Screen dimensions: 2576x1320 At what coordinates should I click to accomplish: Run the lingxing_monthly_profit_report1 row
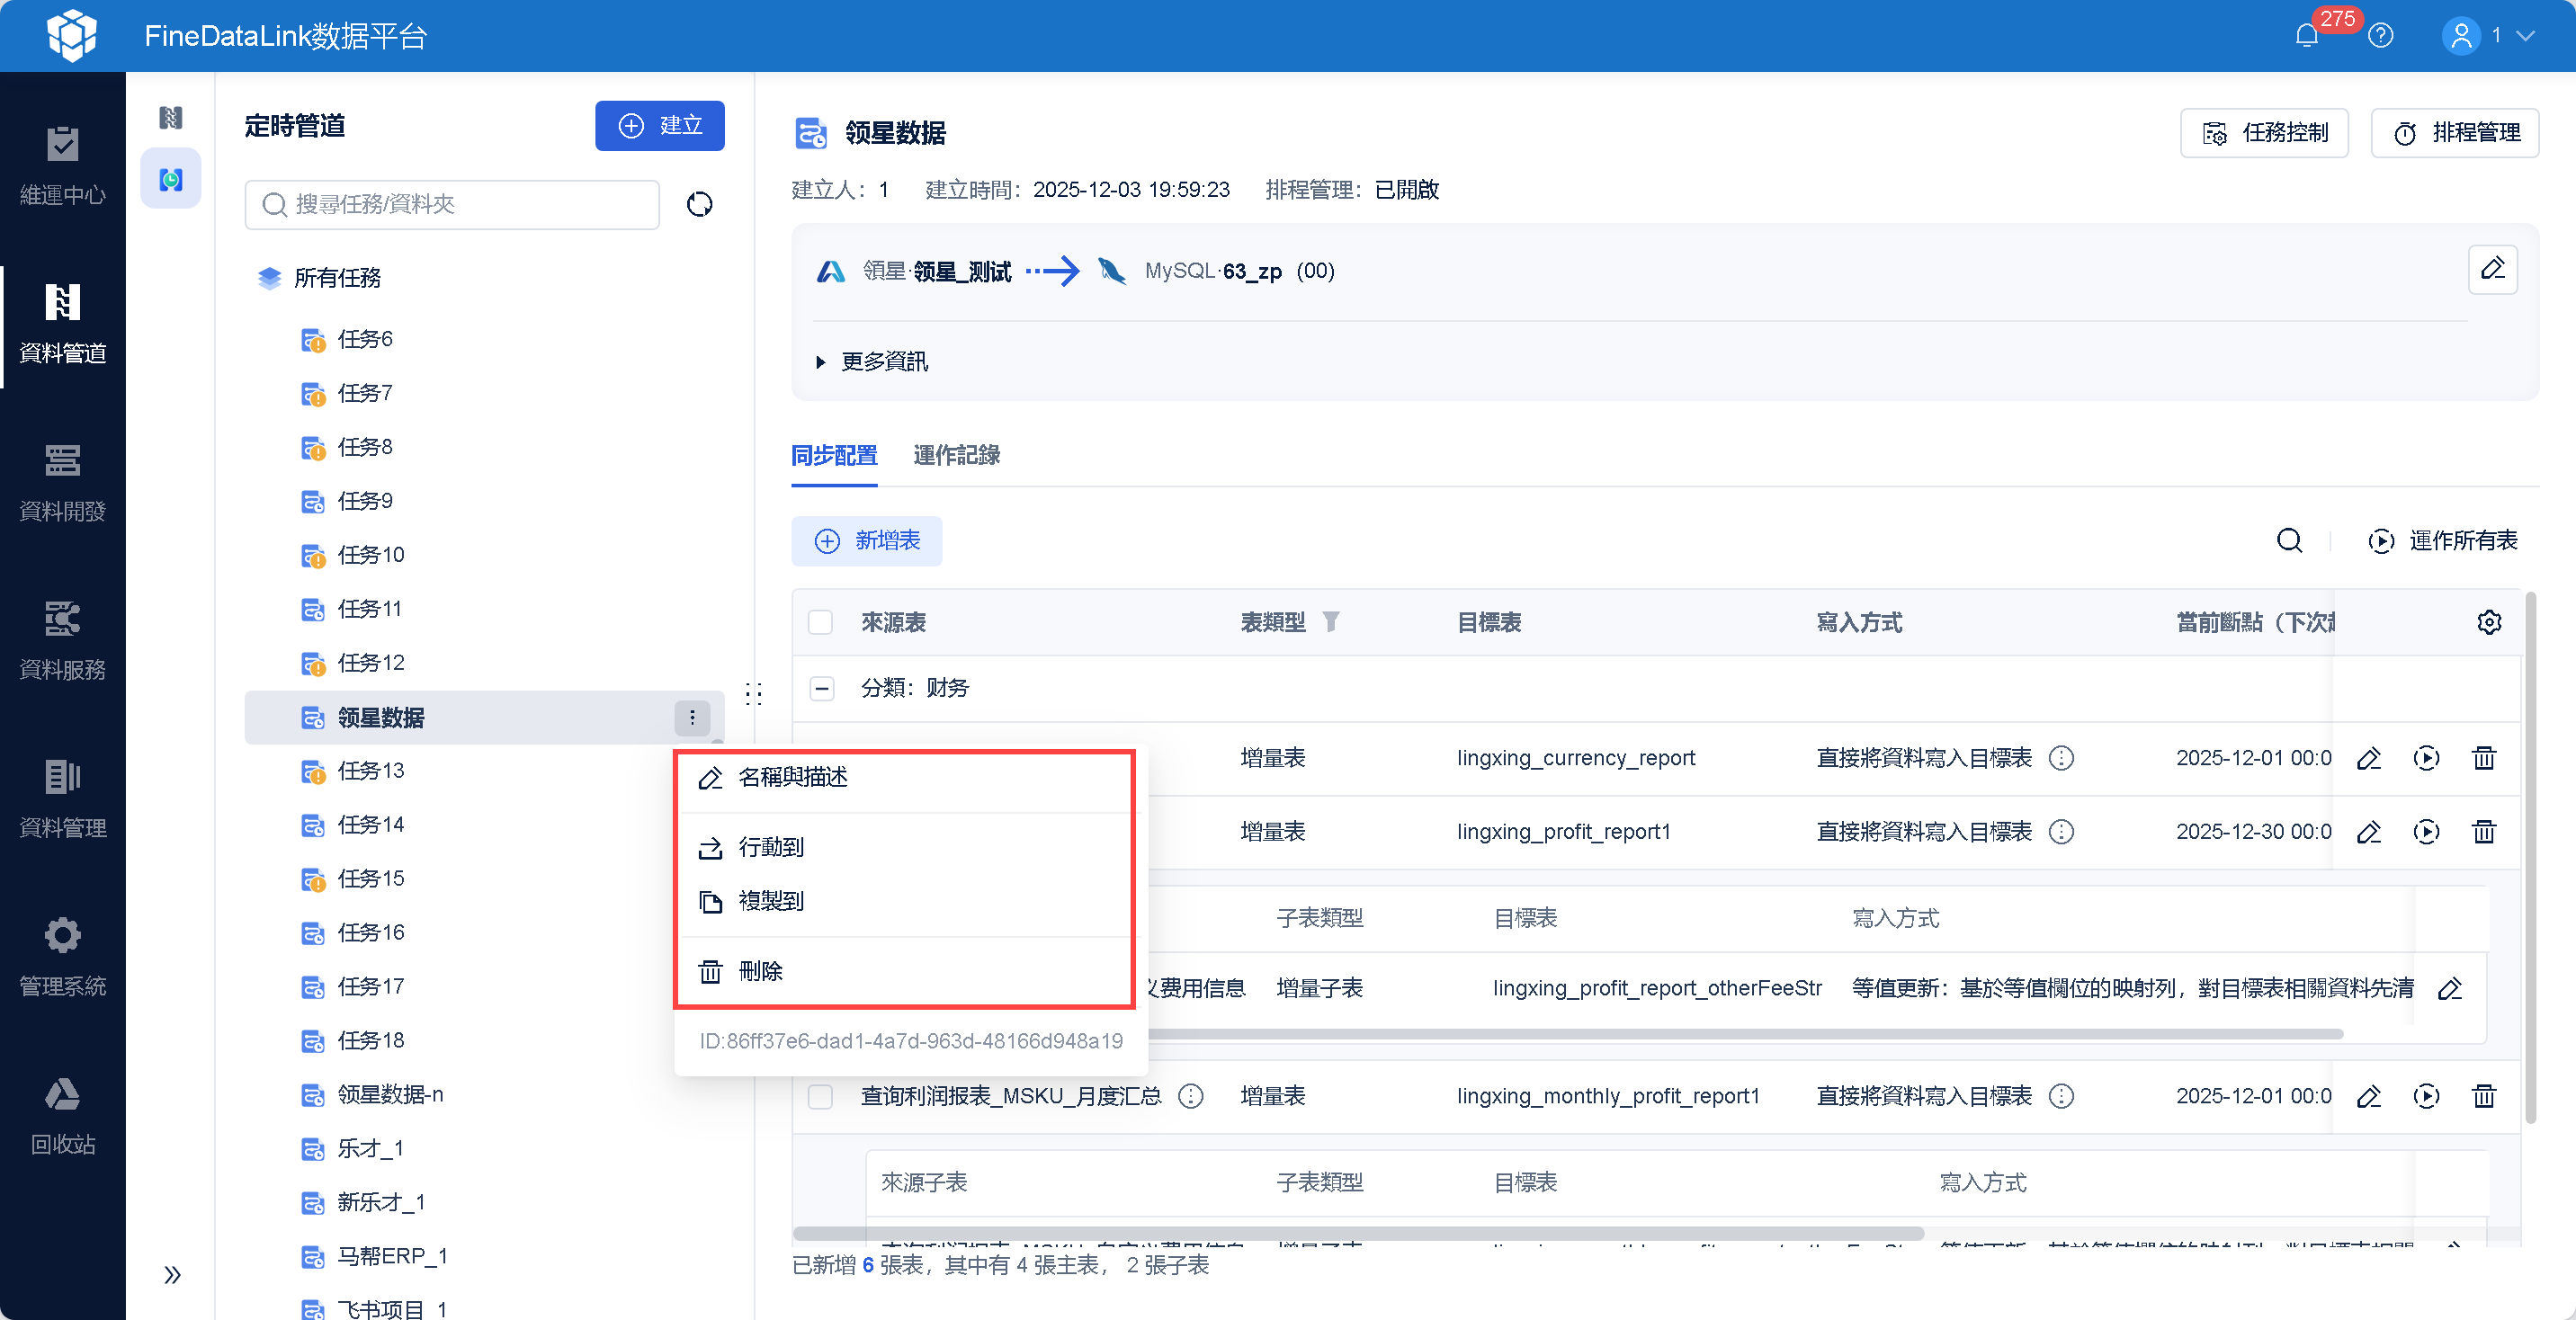2426,1096
